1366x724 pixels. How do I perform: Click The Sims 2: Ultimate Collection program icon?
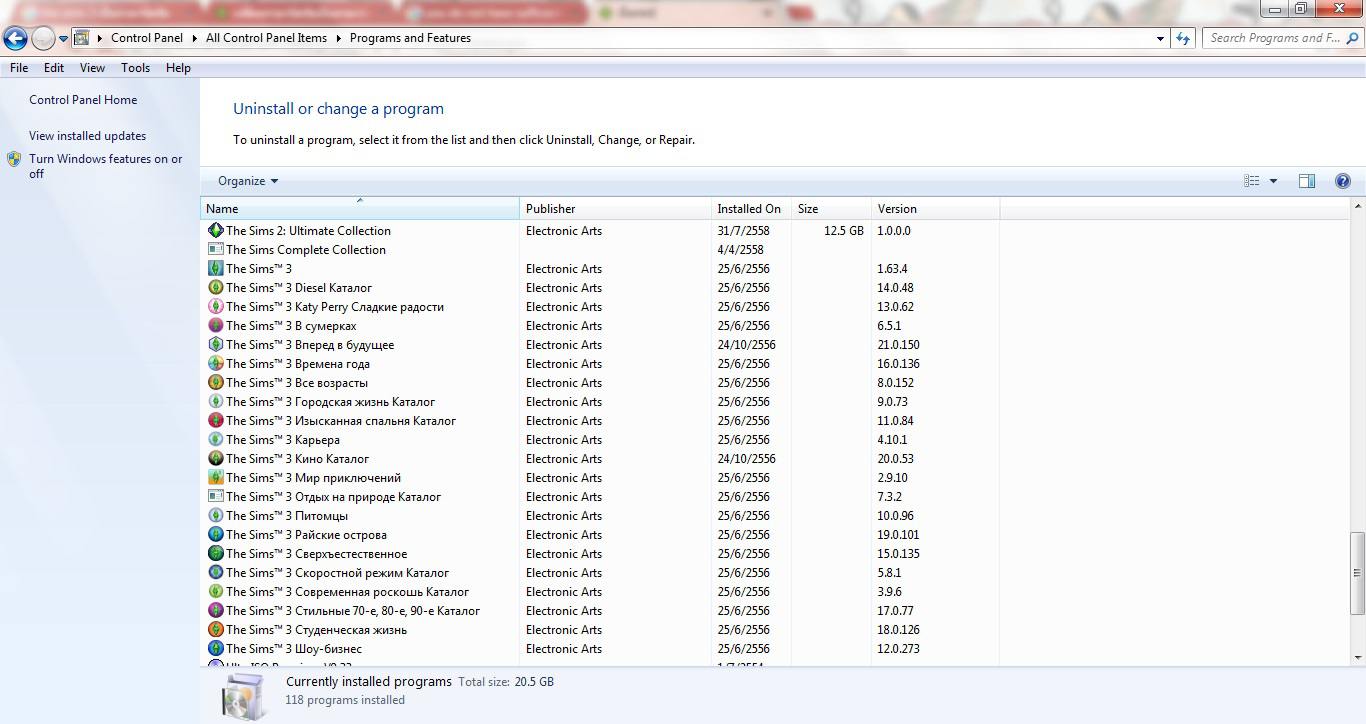click(215, 230)
